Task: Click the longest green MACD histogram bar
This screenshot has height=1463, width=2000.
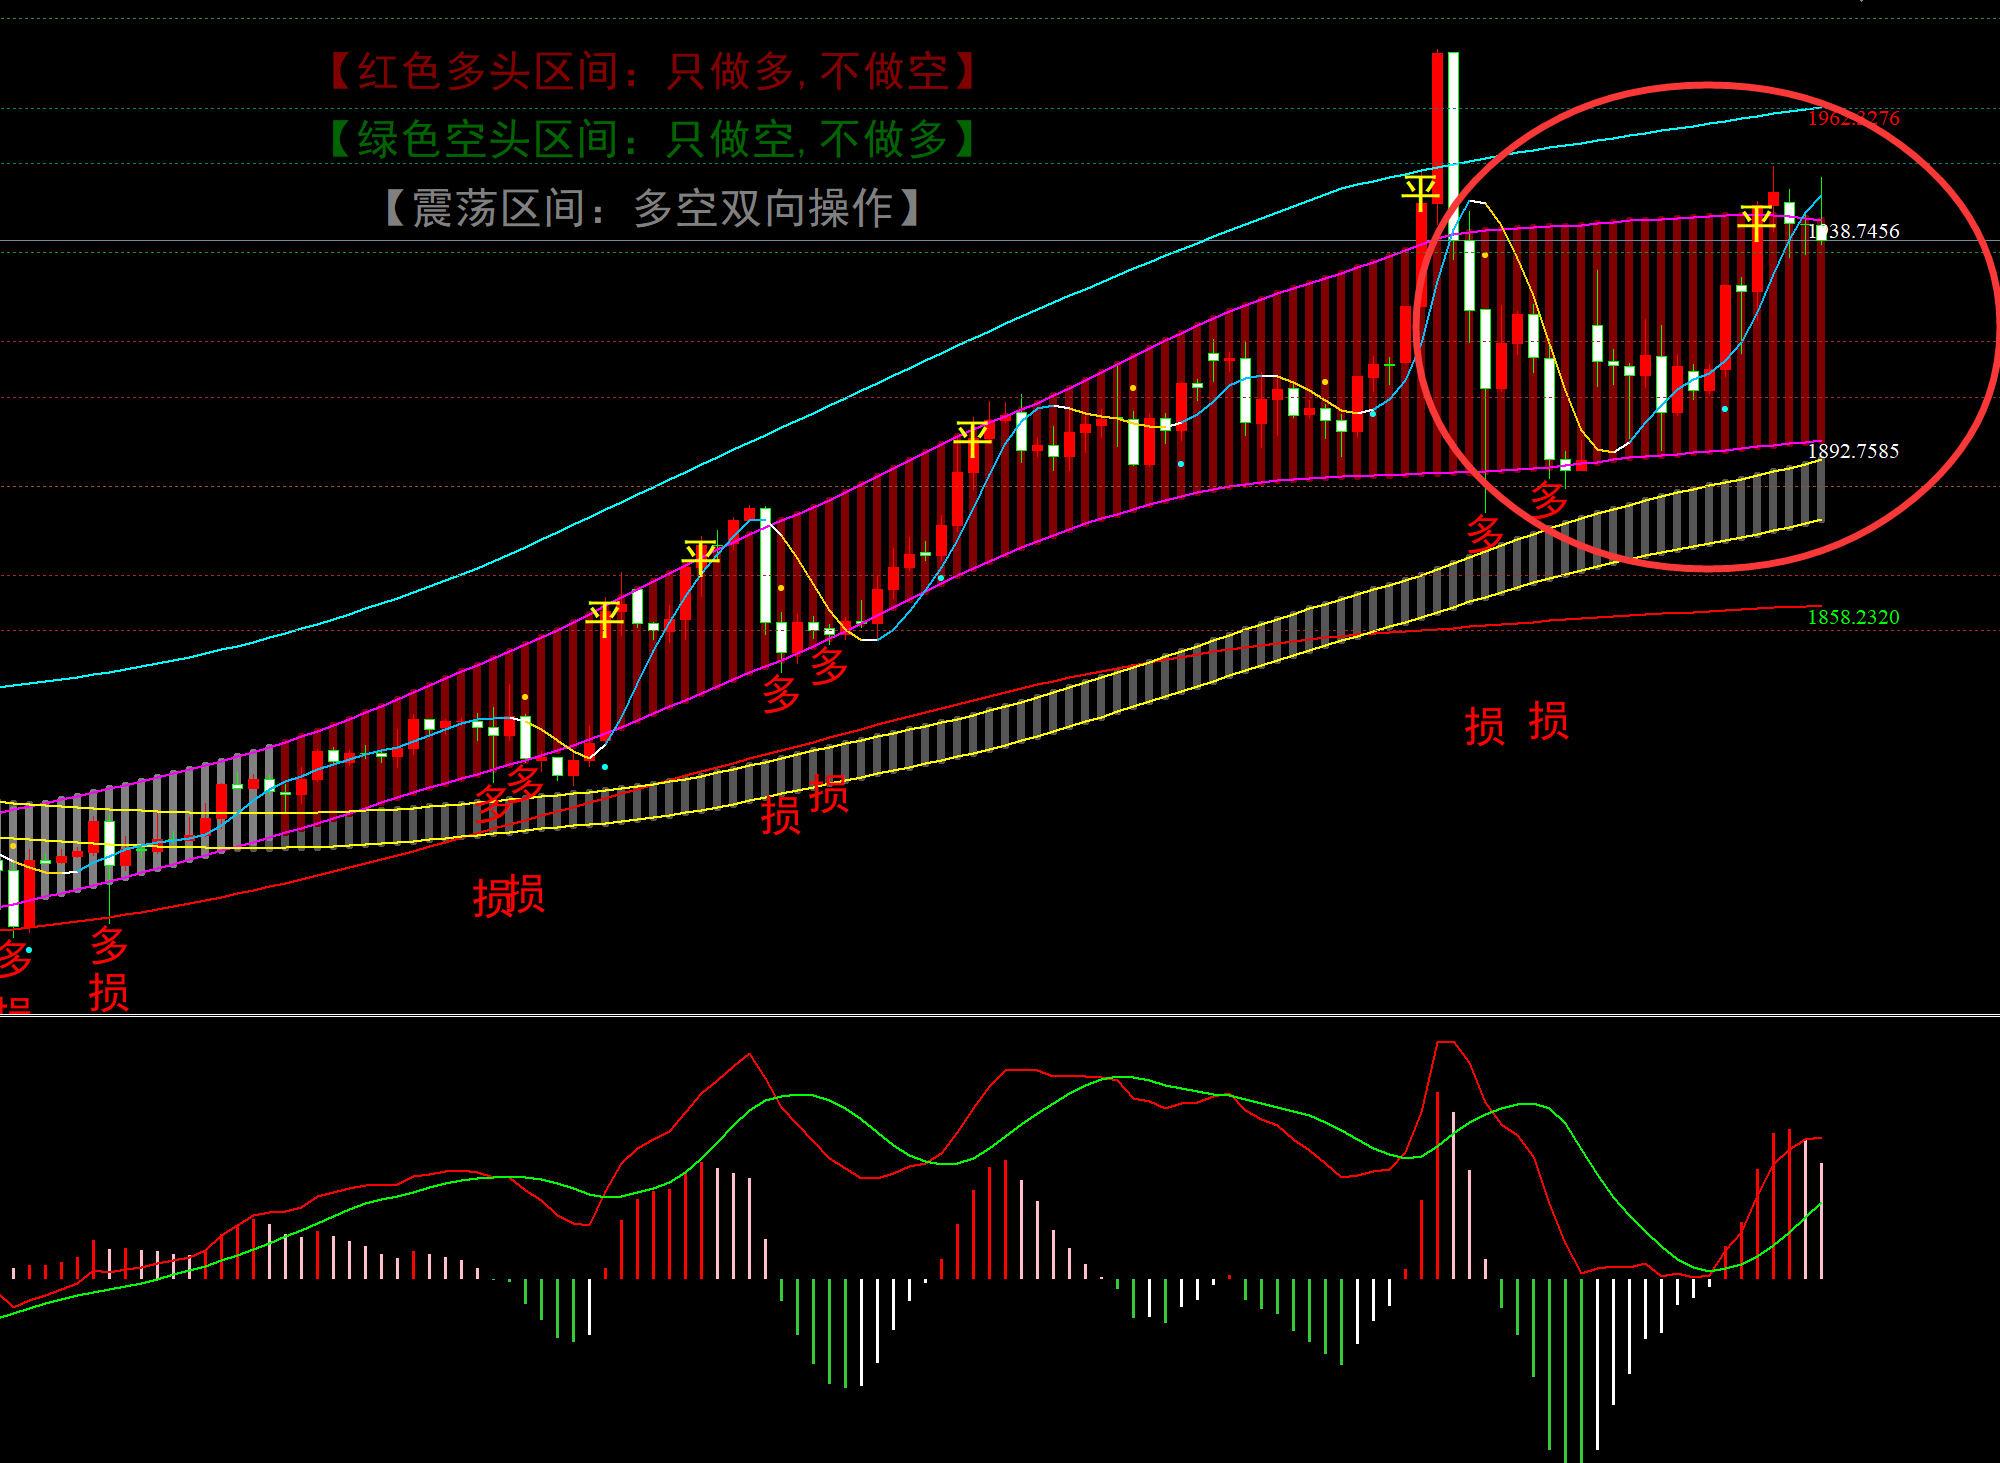Action: [x=1580, y=1370]
